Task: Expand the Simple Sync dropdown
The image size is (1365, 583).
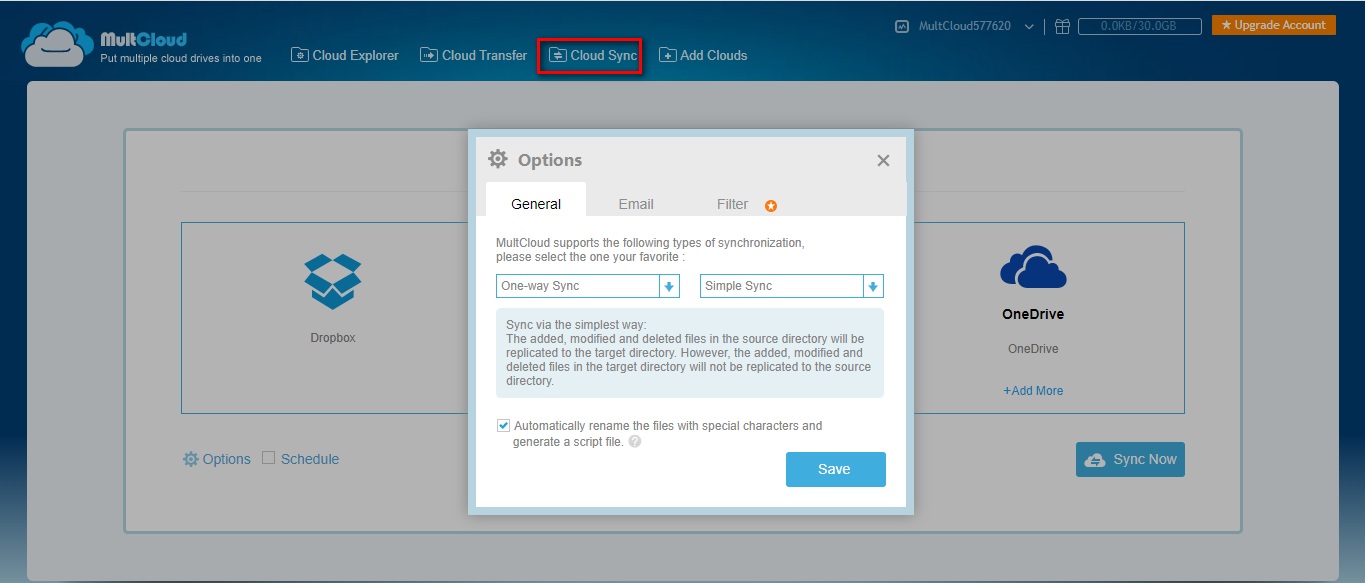Action: click(x=873, y=287)
